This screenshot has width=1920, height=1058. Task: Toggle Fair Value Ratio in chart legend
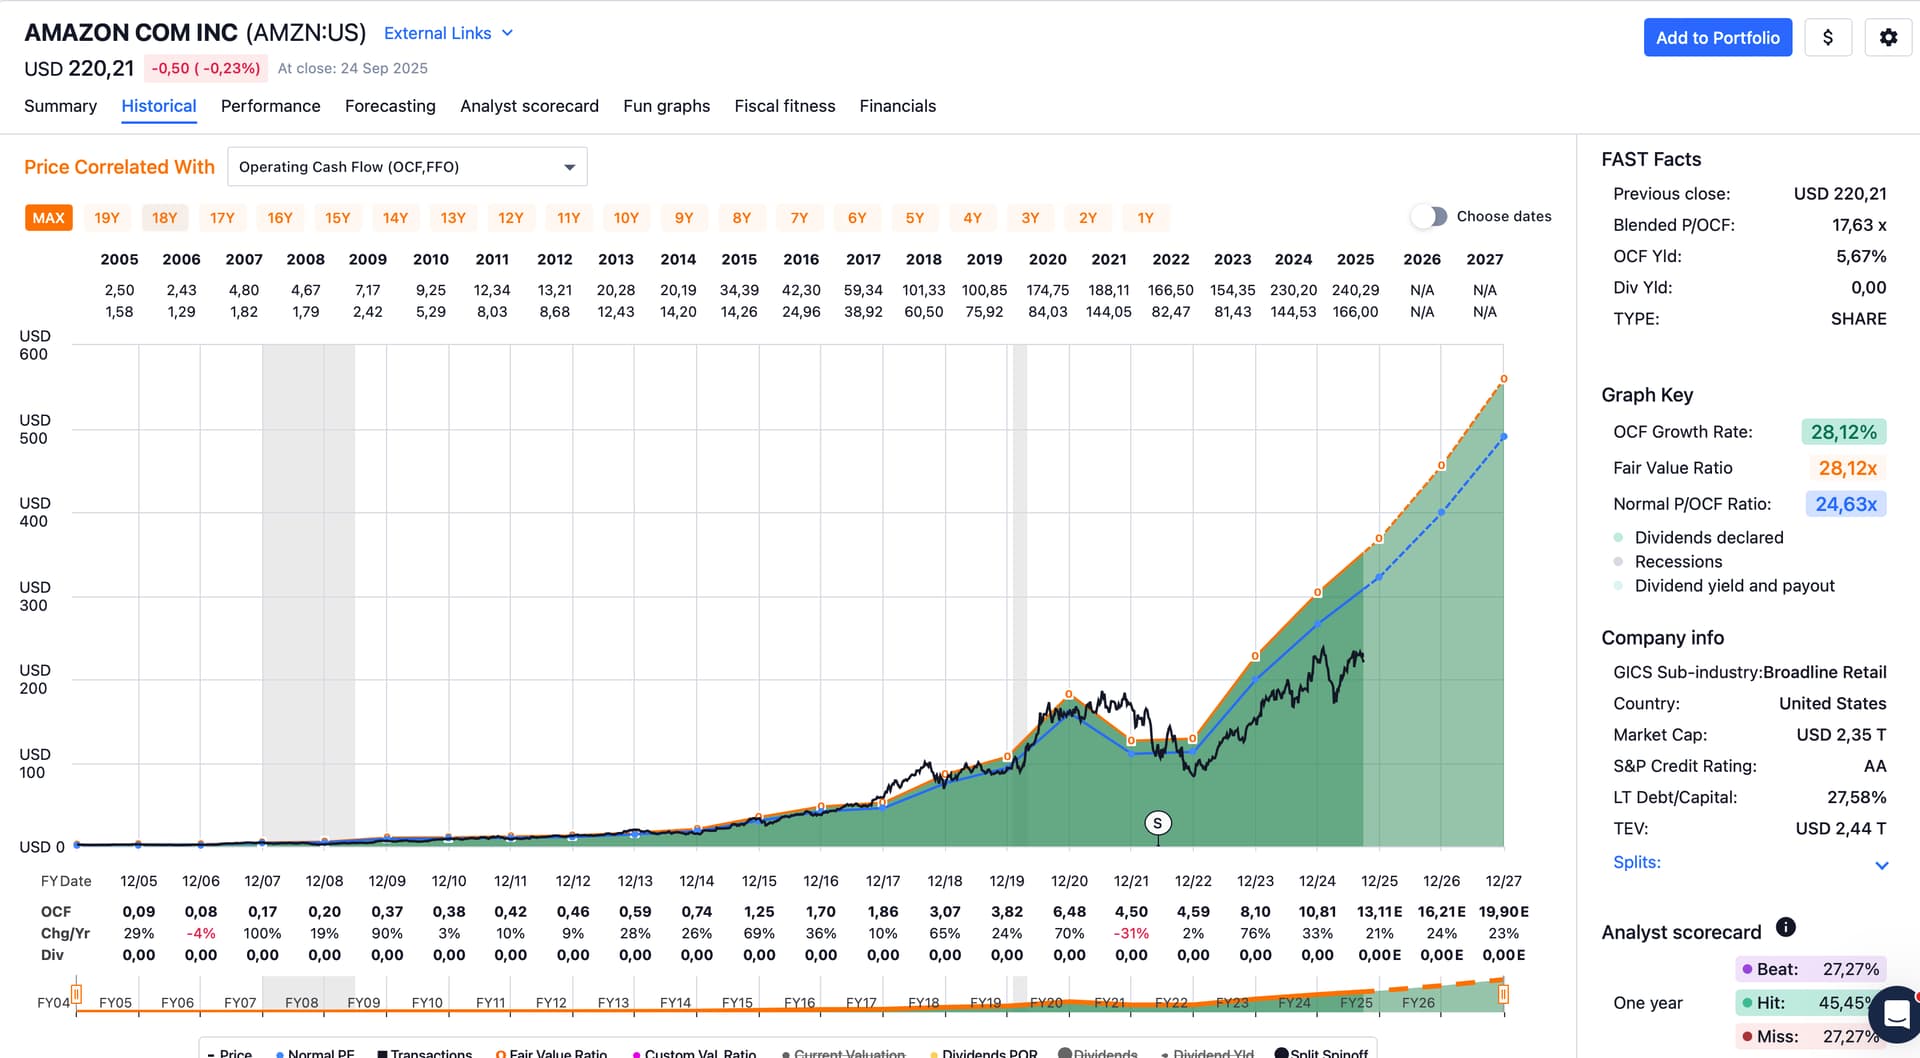click(551, 1053)
